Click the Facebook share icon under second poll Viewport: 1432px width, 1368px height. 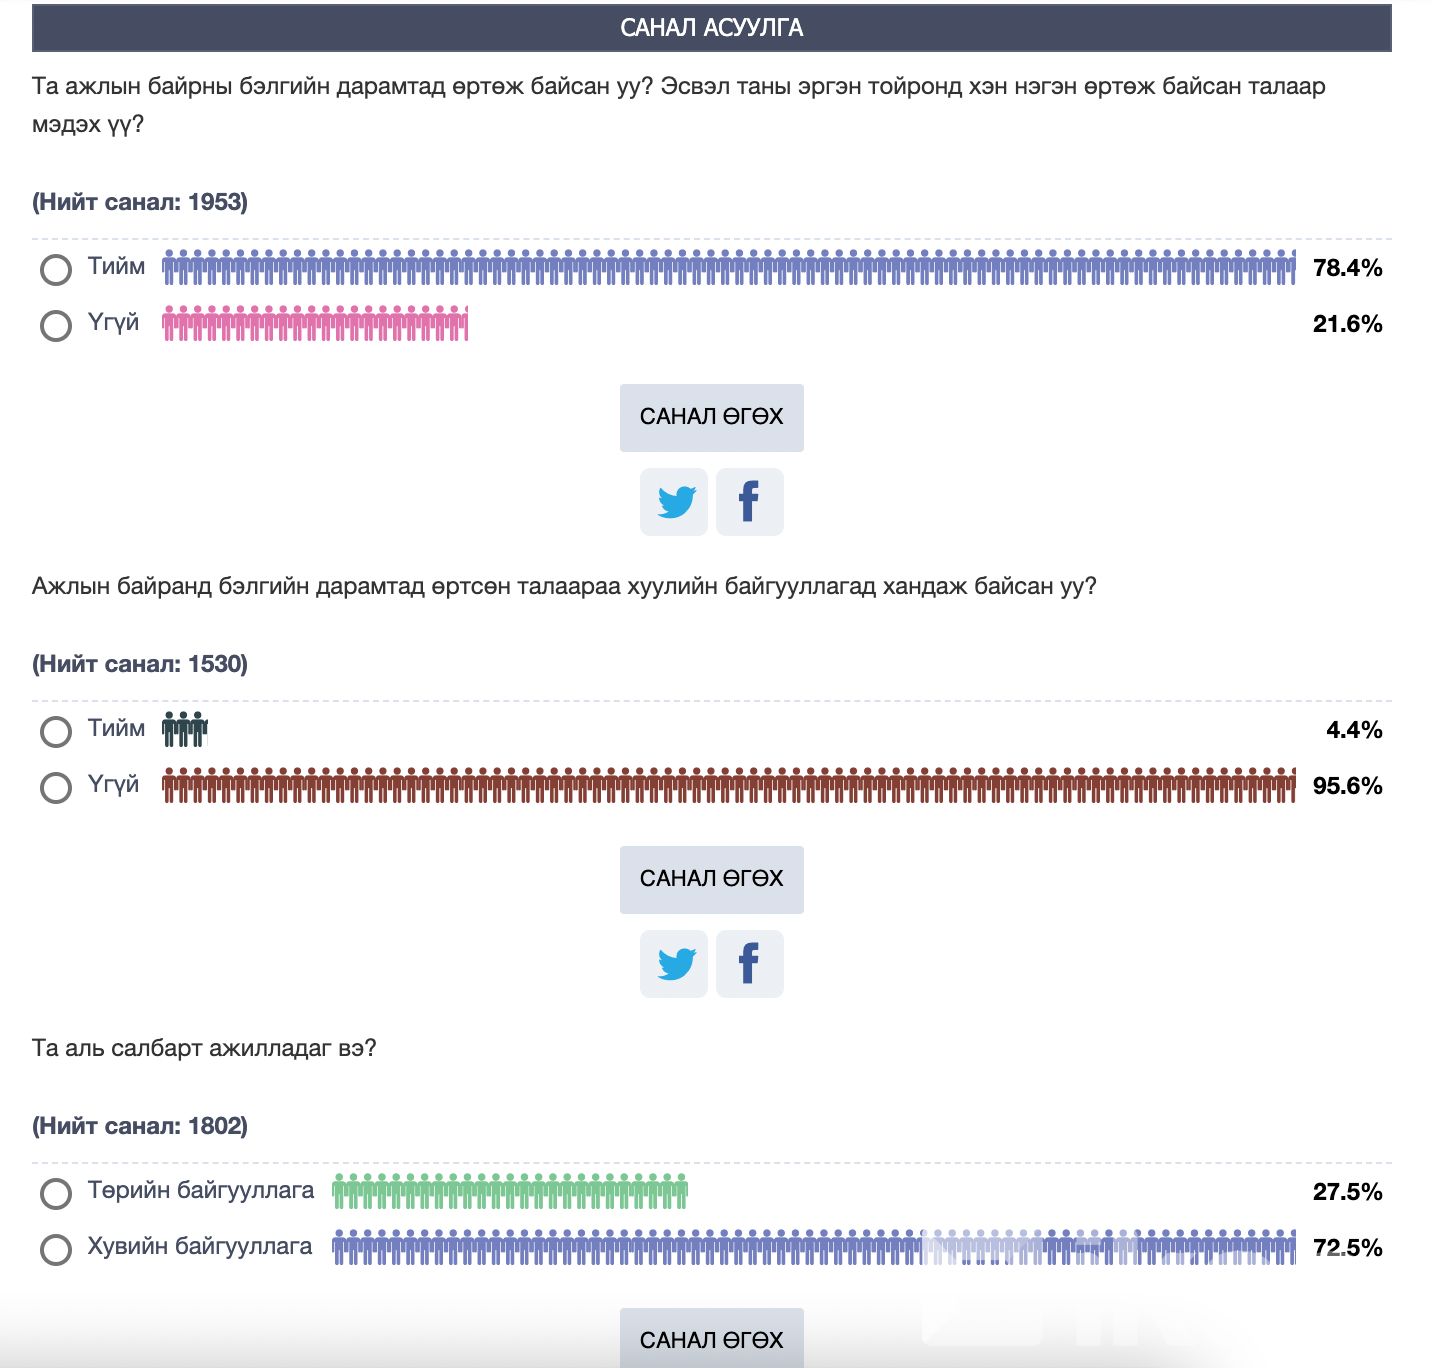click(x=749, y=964)
